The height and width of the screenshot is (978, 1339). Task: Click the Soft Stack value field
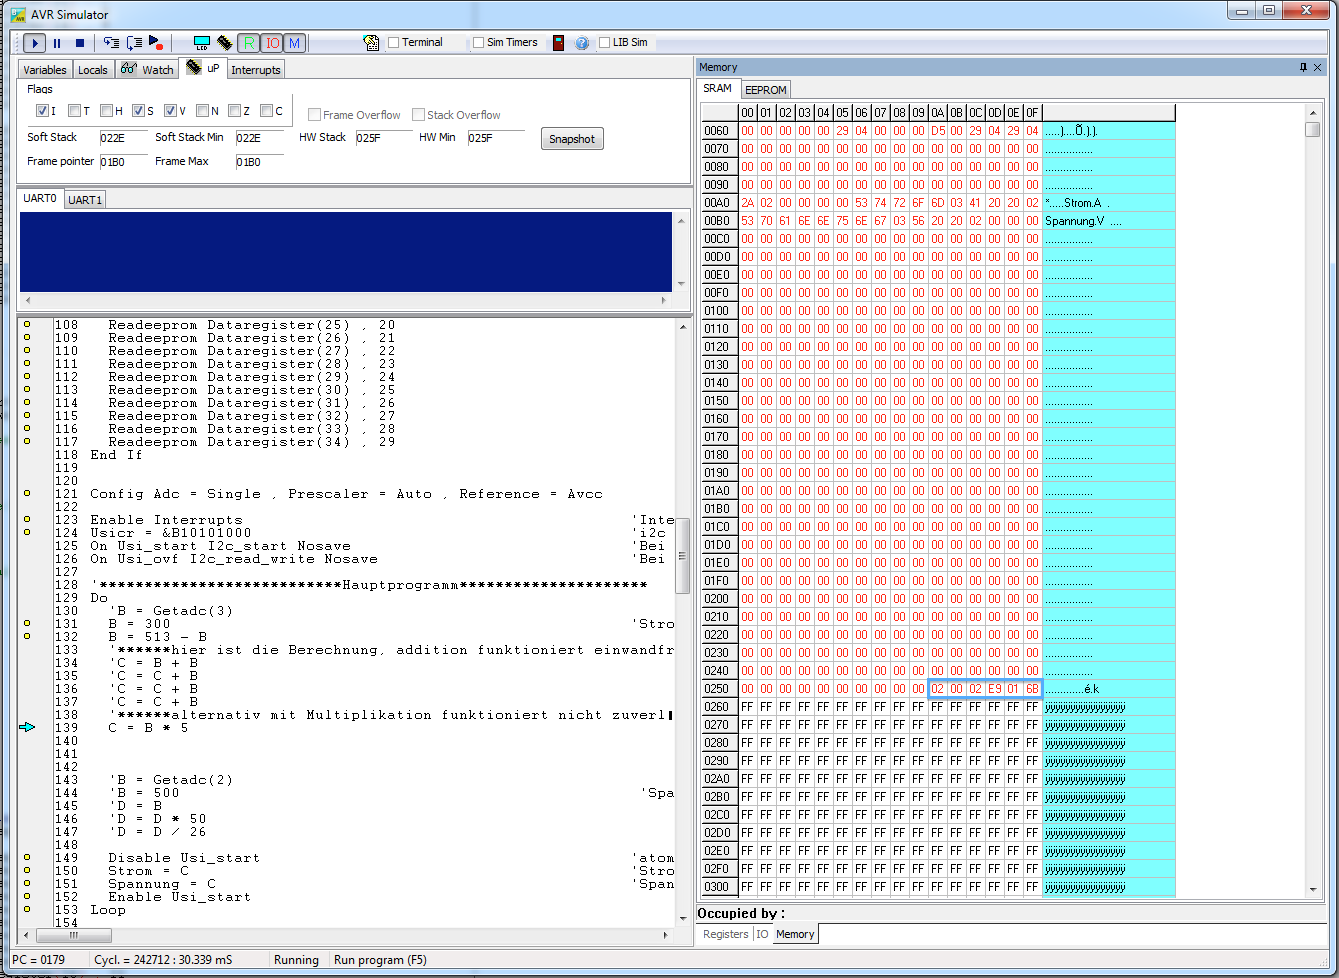point(122,138)
